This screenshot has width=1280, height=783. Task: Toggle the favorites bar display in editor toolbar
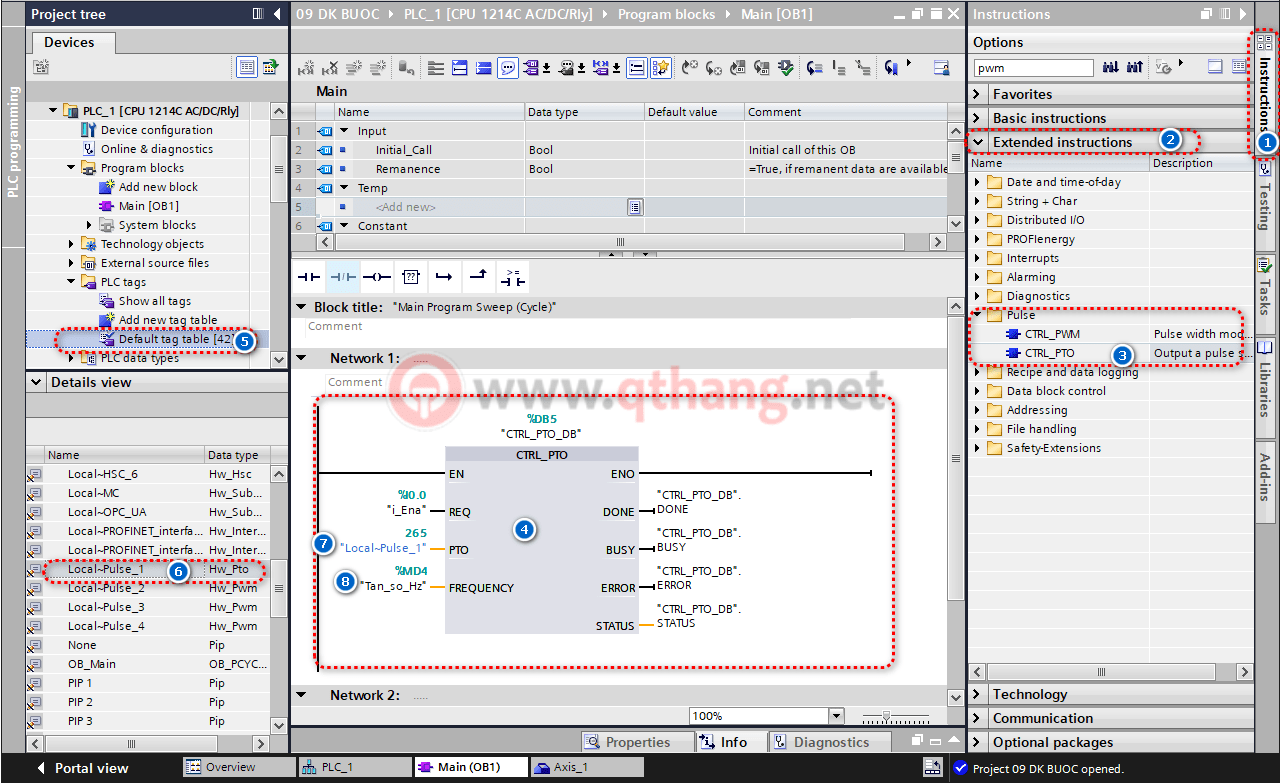click(x=661, y=68)
